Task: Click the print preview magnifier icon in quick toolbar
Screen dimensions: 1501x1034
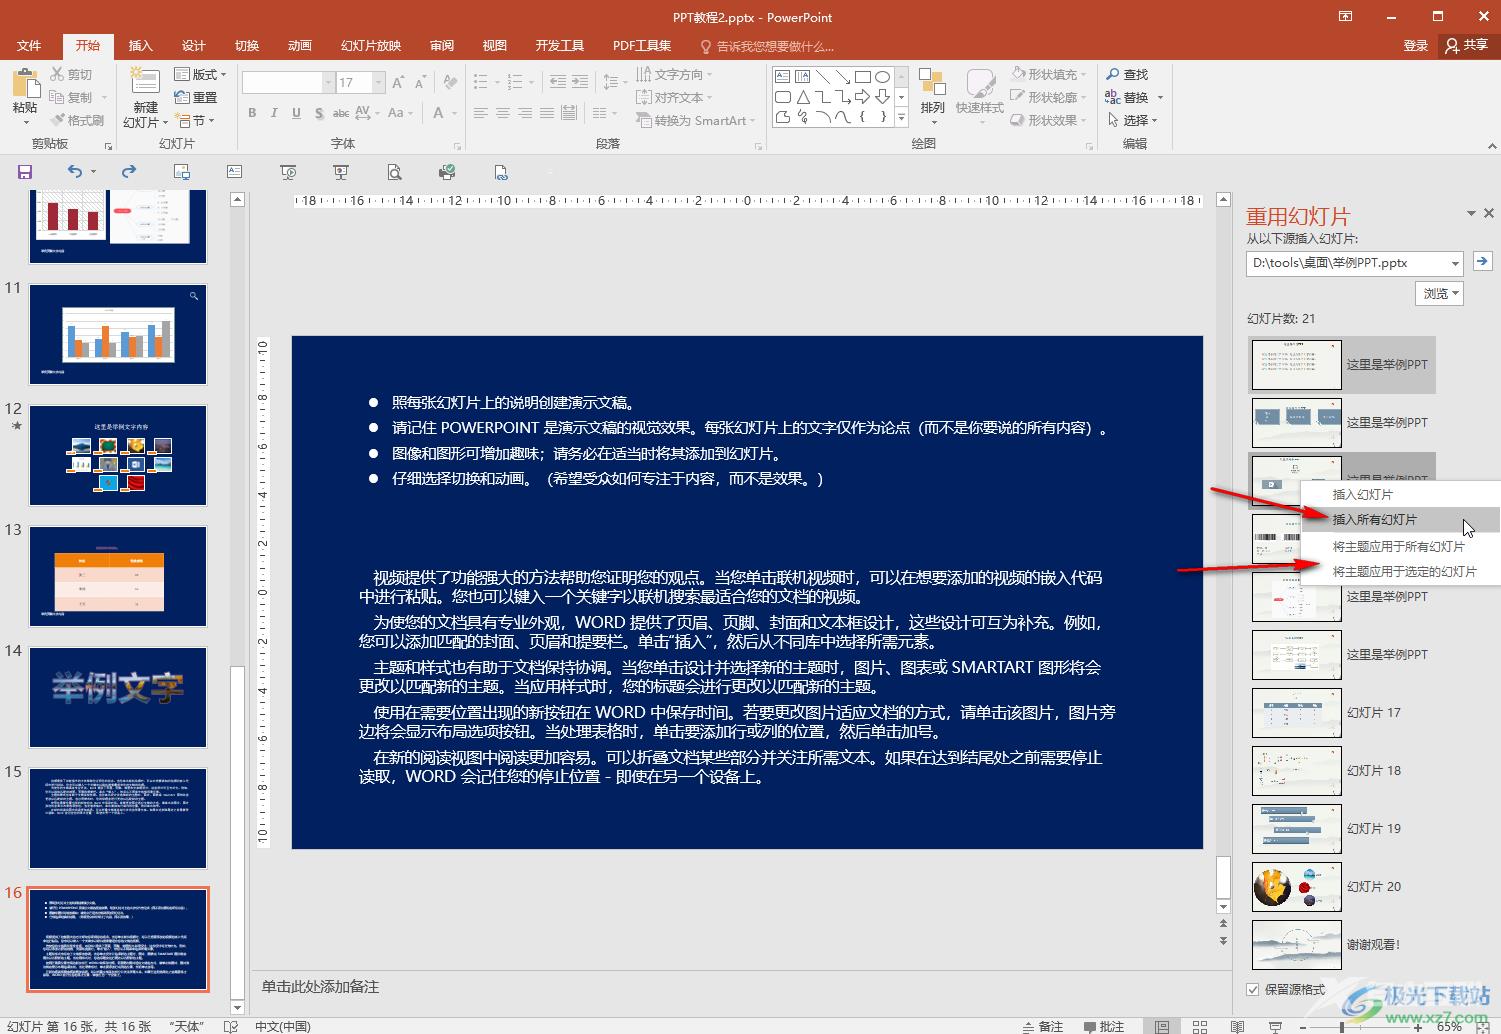Action: pos(395,172)
